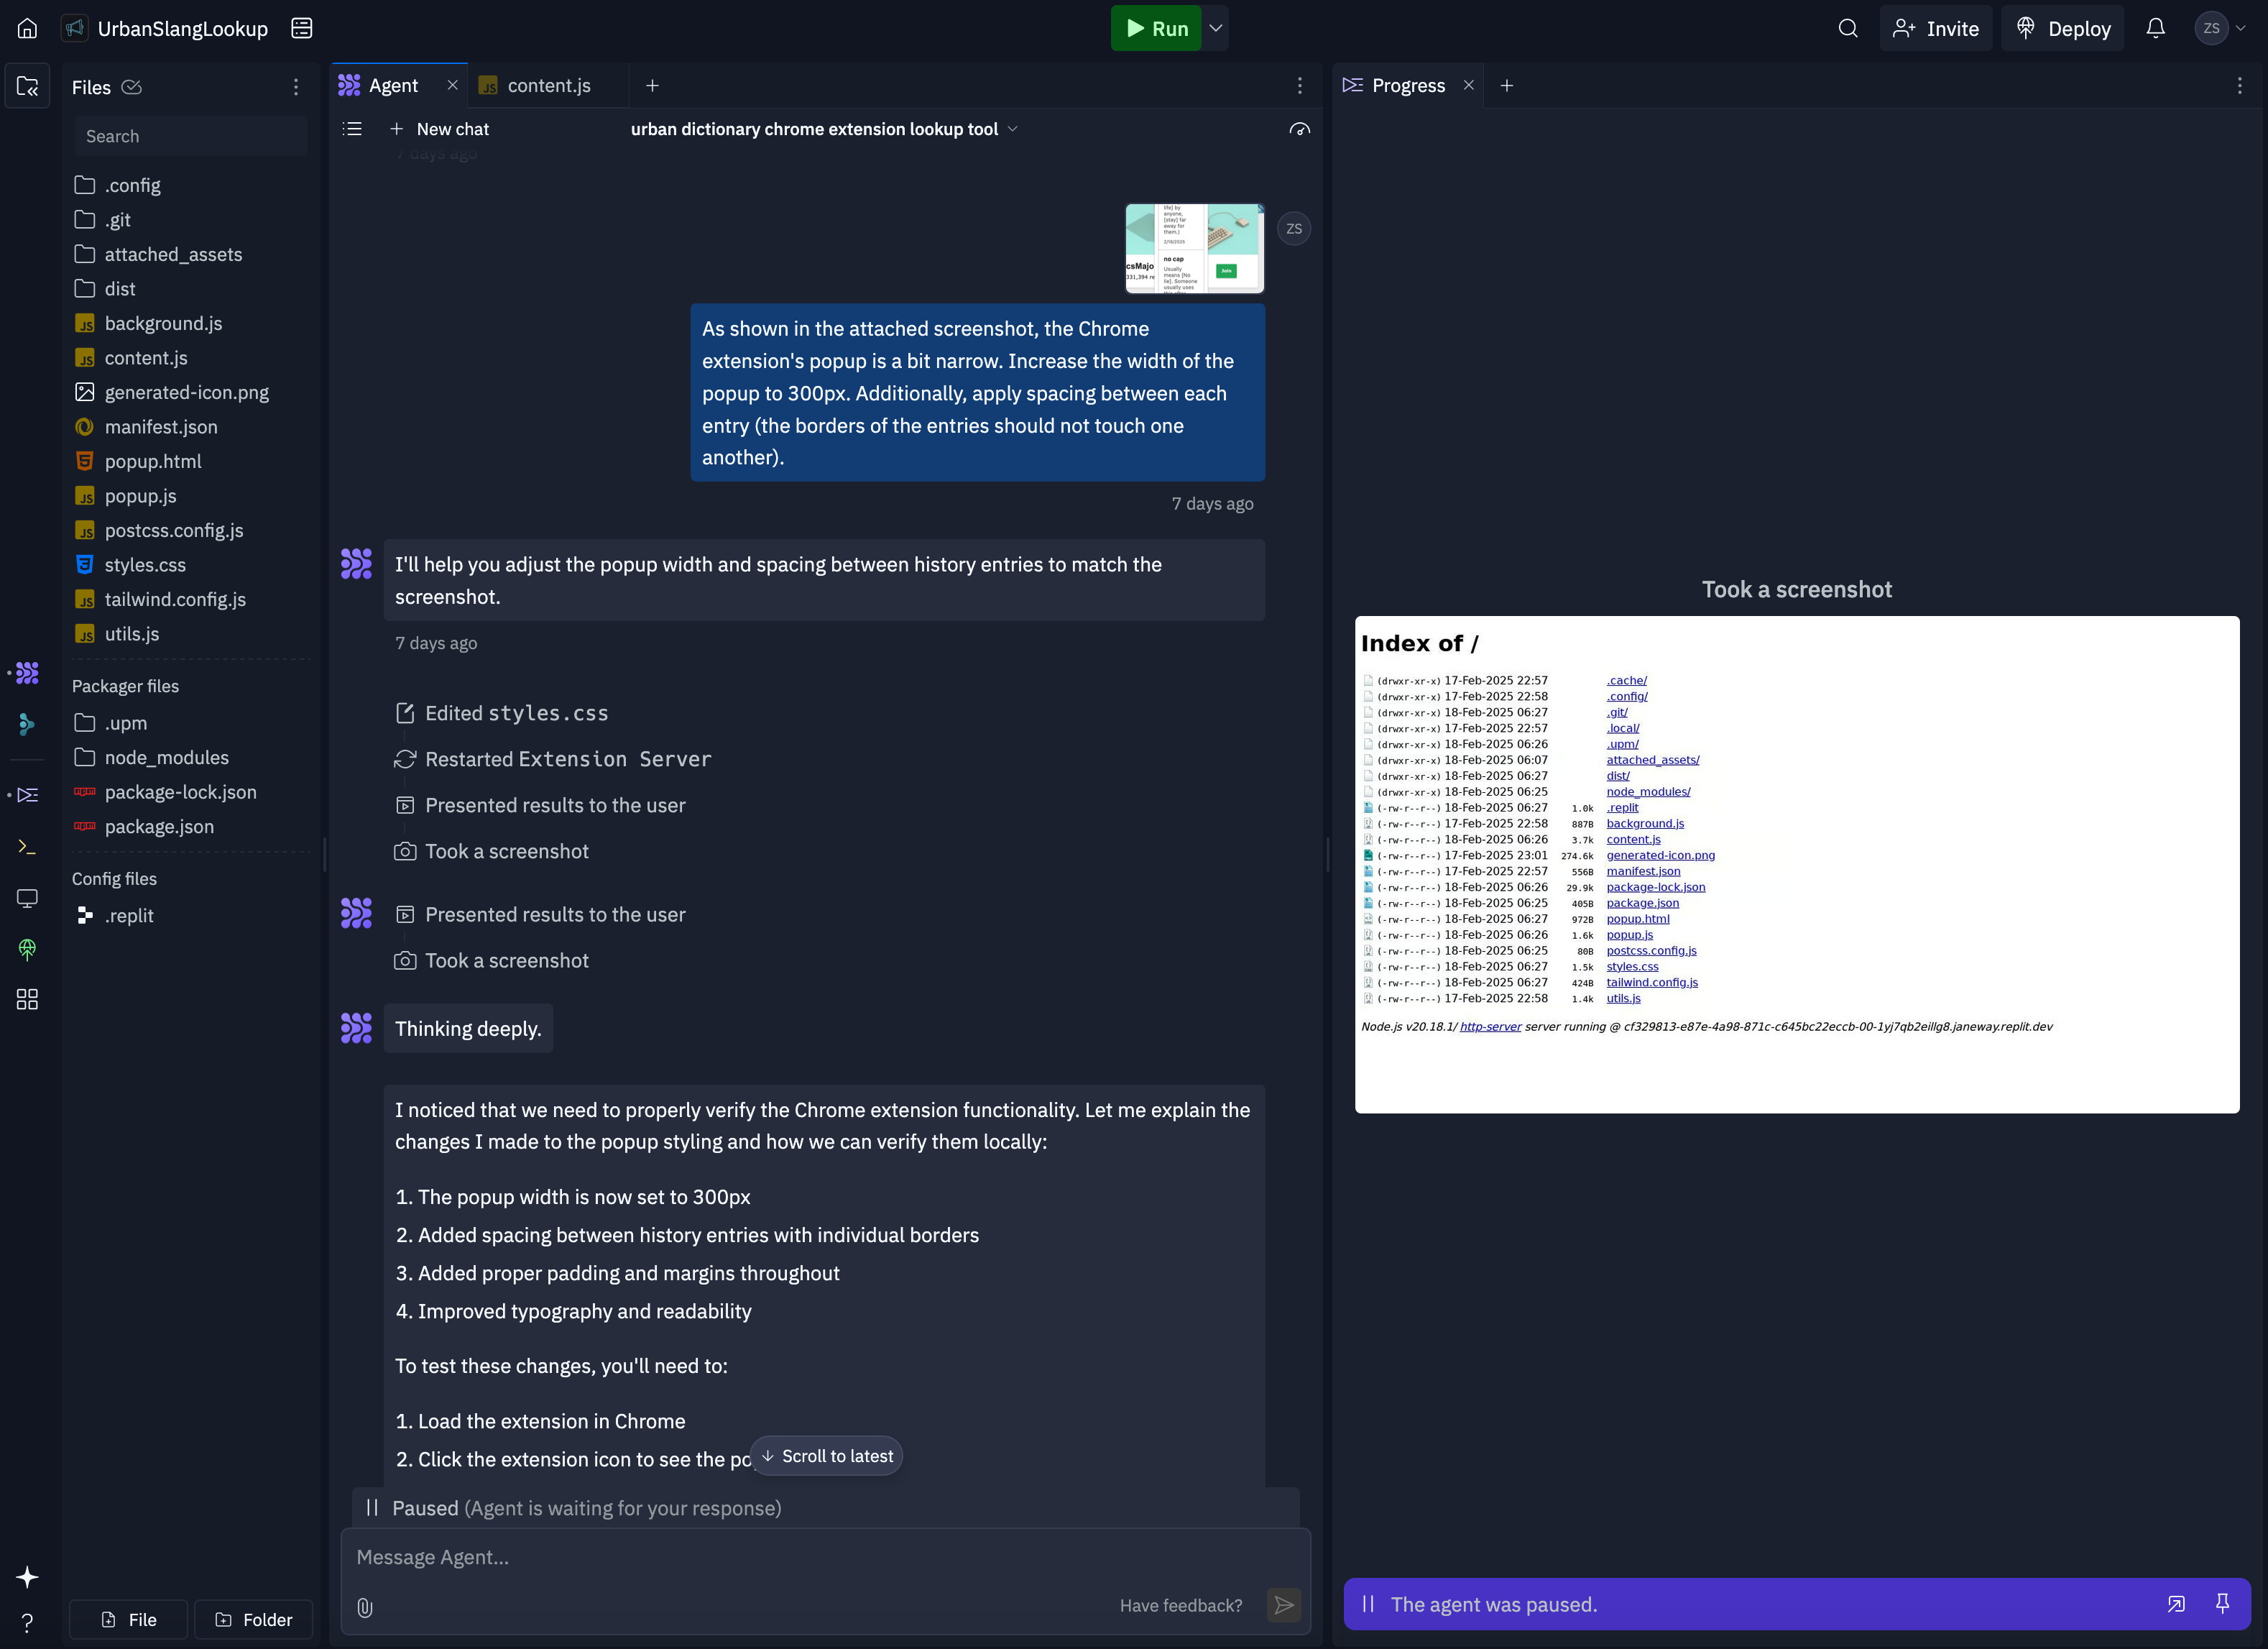Expand the attached_assets folder
The width and height of the screenshot is (2268, 1649).
click(173, 254)
